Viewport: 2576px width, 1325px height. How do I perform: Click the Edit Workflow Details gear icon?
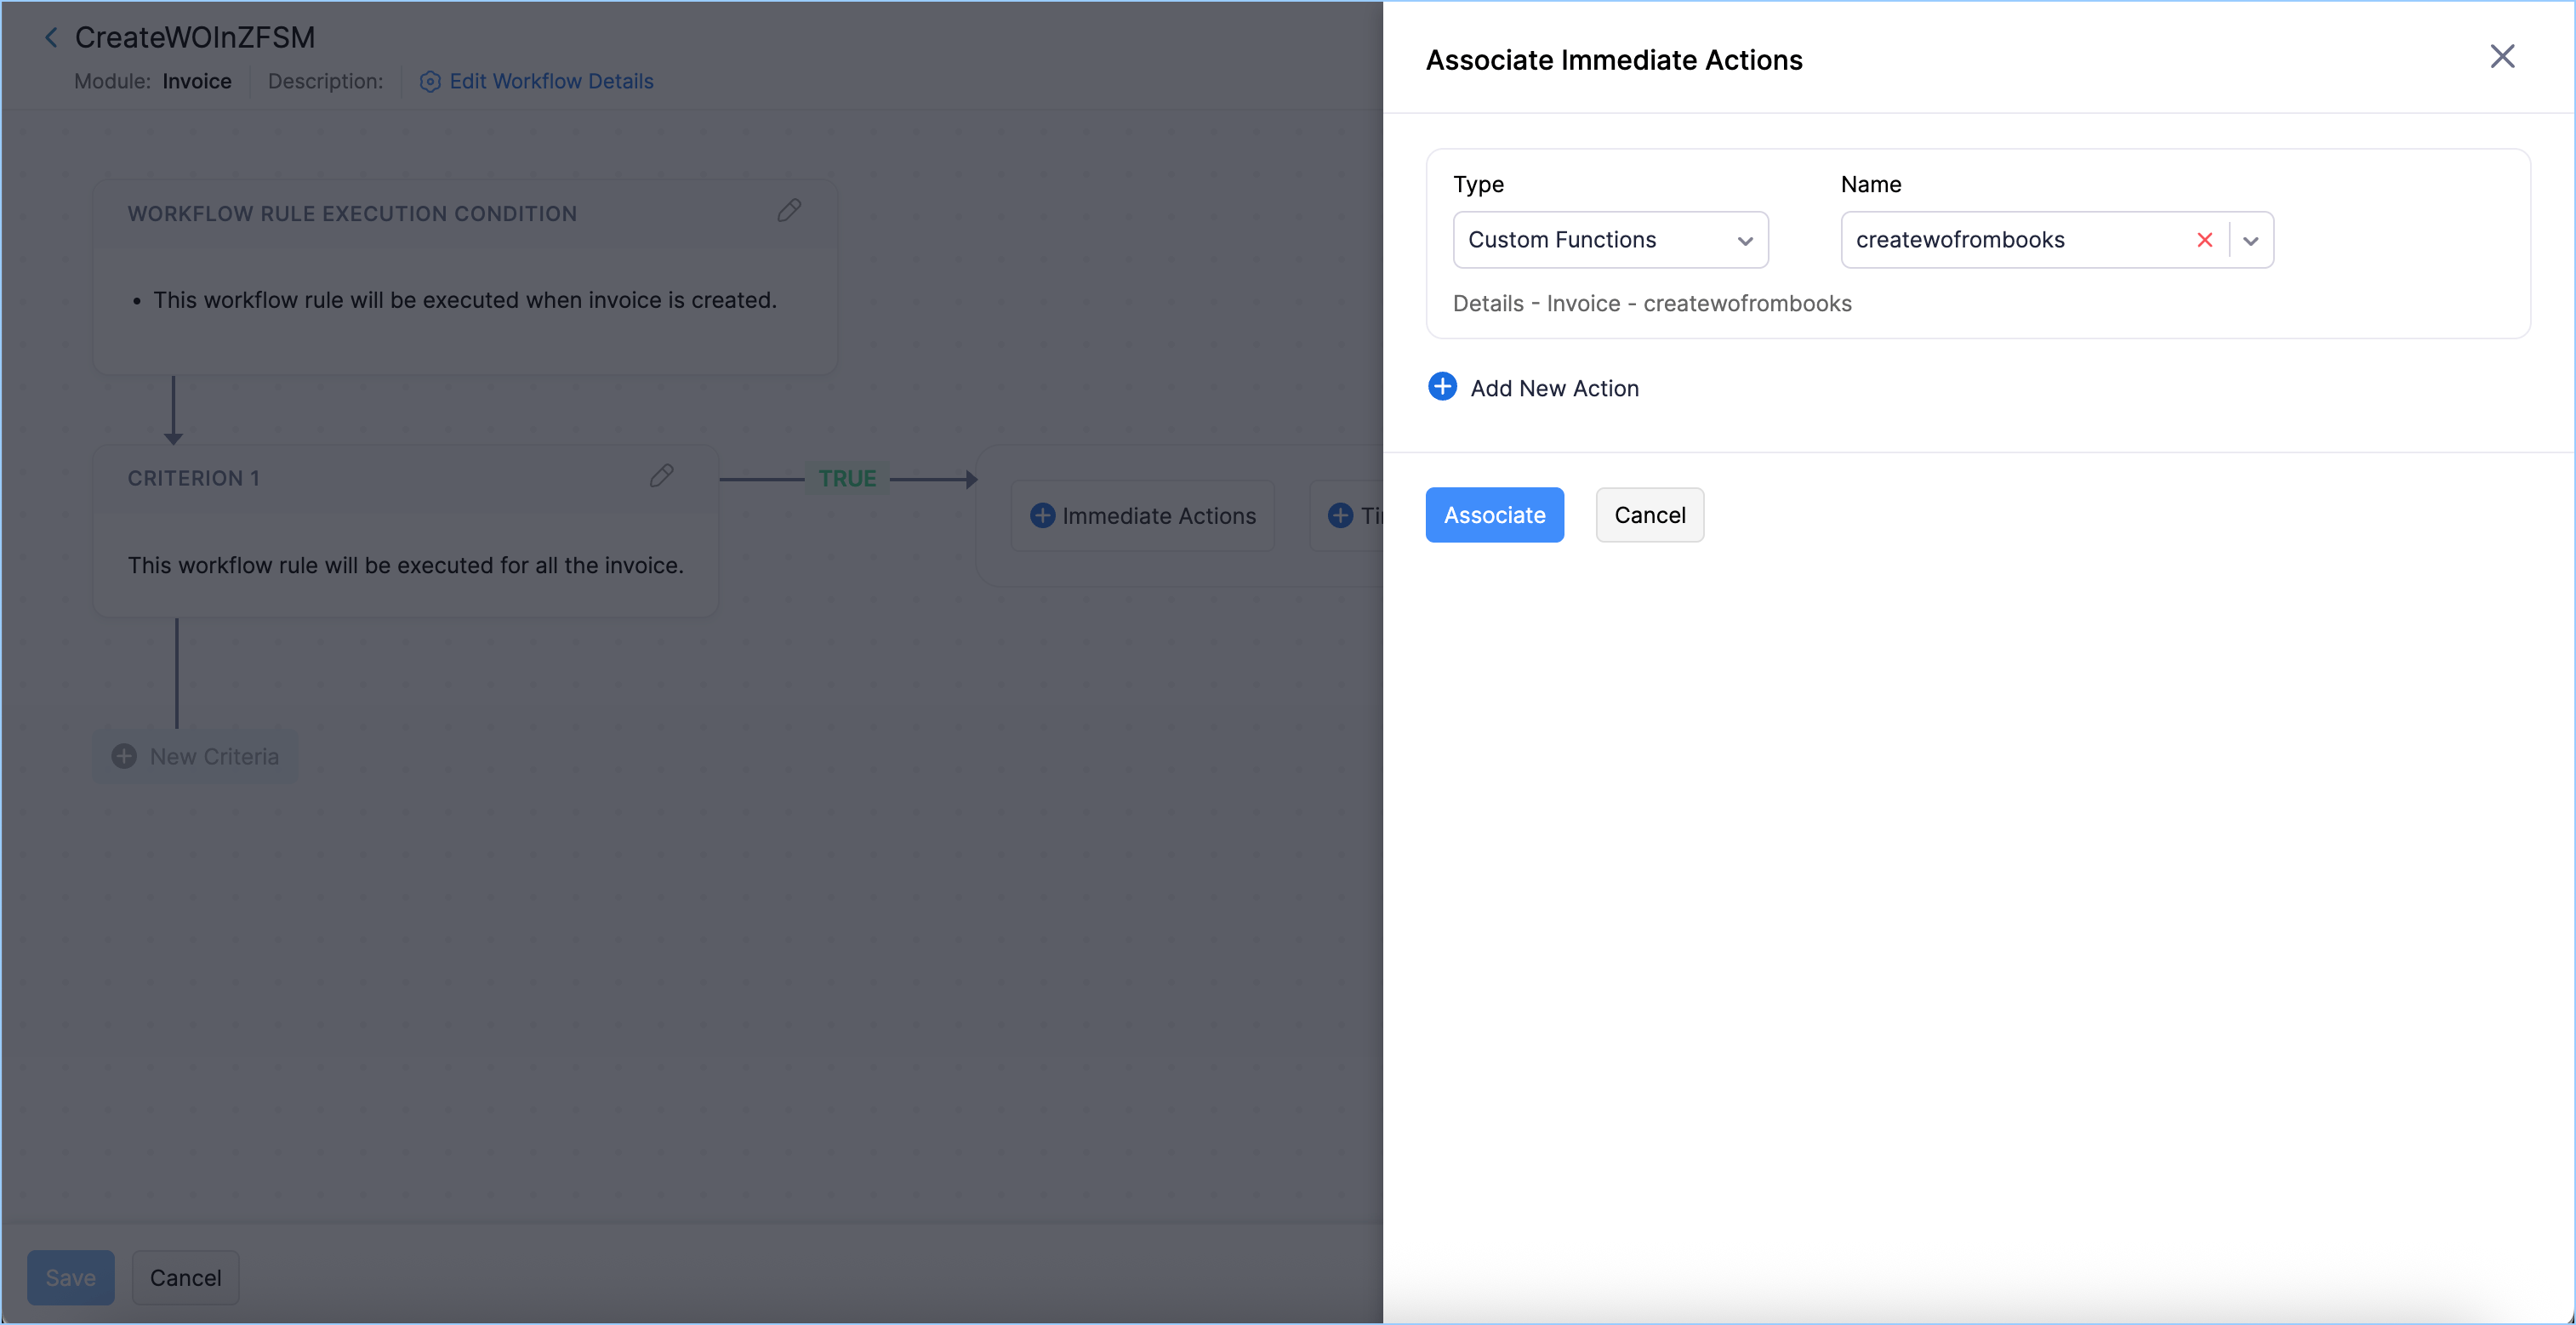(x=430, y=82)
